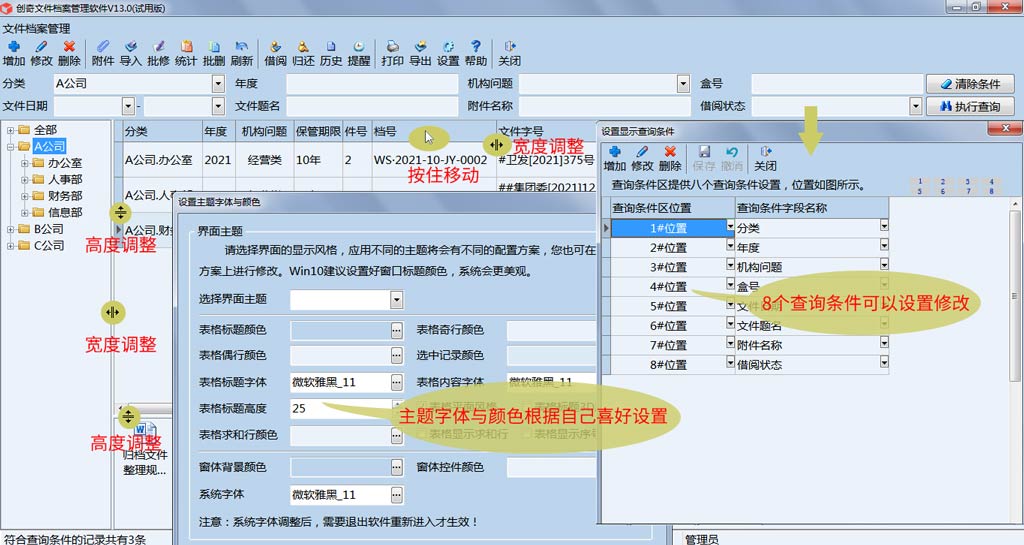Click the 文件档案管理 menu label
Viewport: 1024px width, 545px height.
coord(37,29)
